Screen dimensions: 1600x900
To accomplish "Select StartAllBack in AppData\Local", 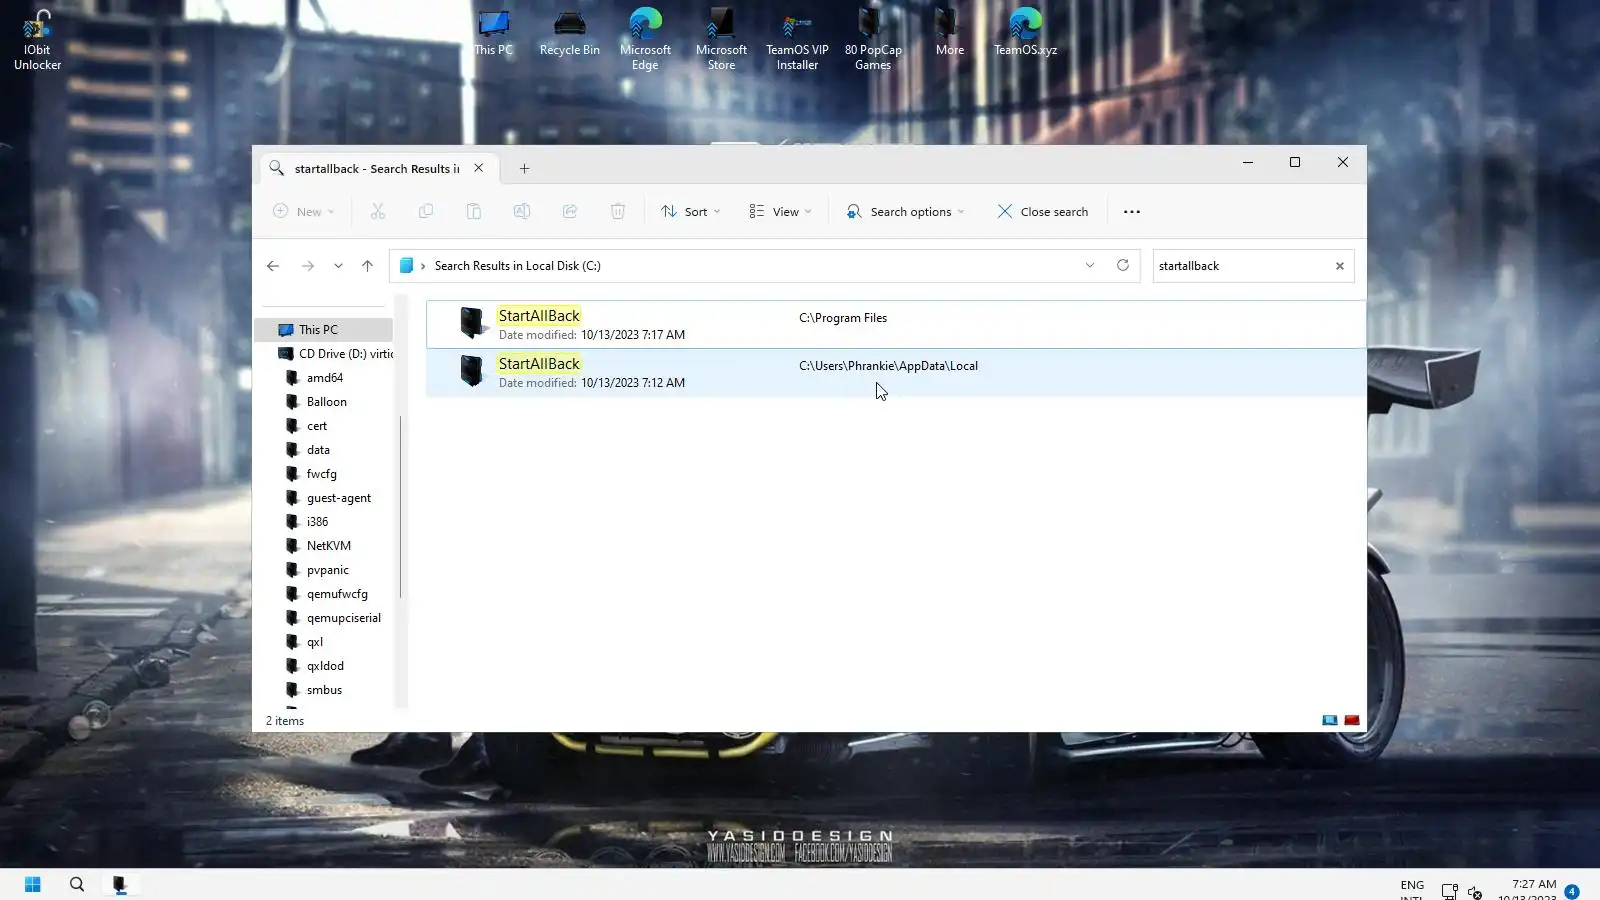I will (x=895, y=372).
